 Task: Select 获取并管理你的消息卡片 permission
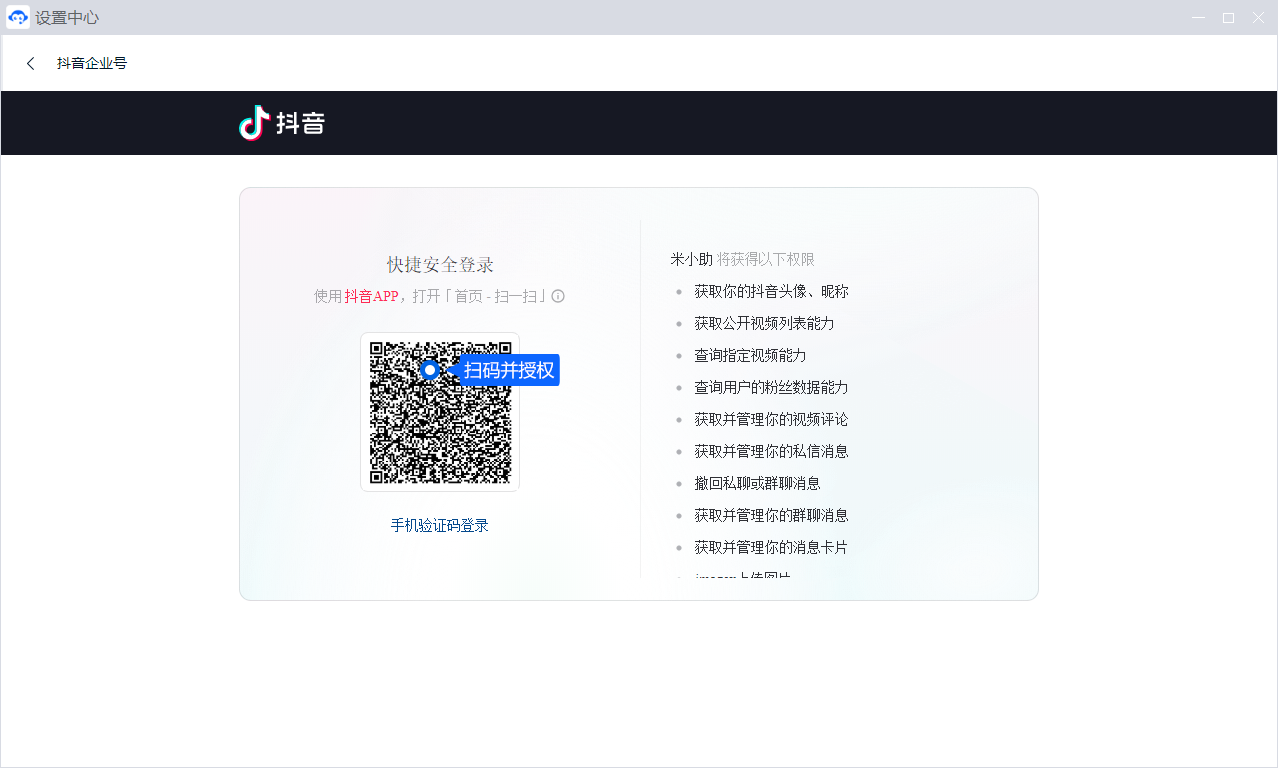click(x=771, y=547)
